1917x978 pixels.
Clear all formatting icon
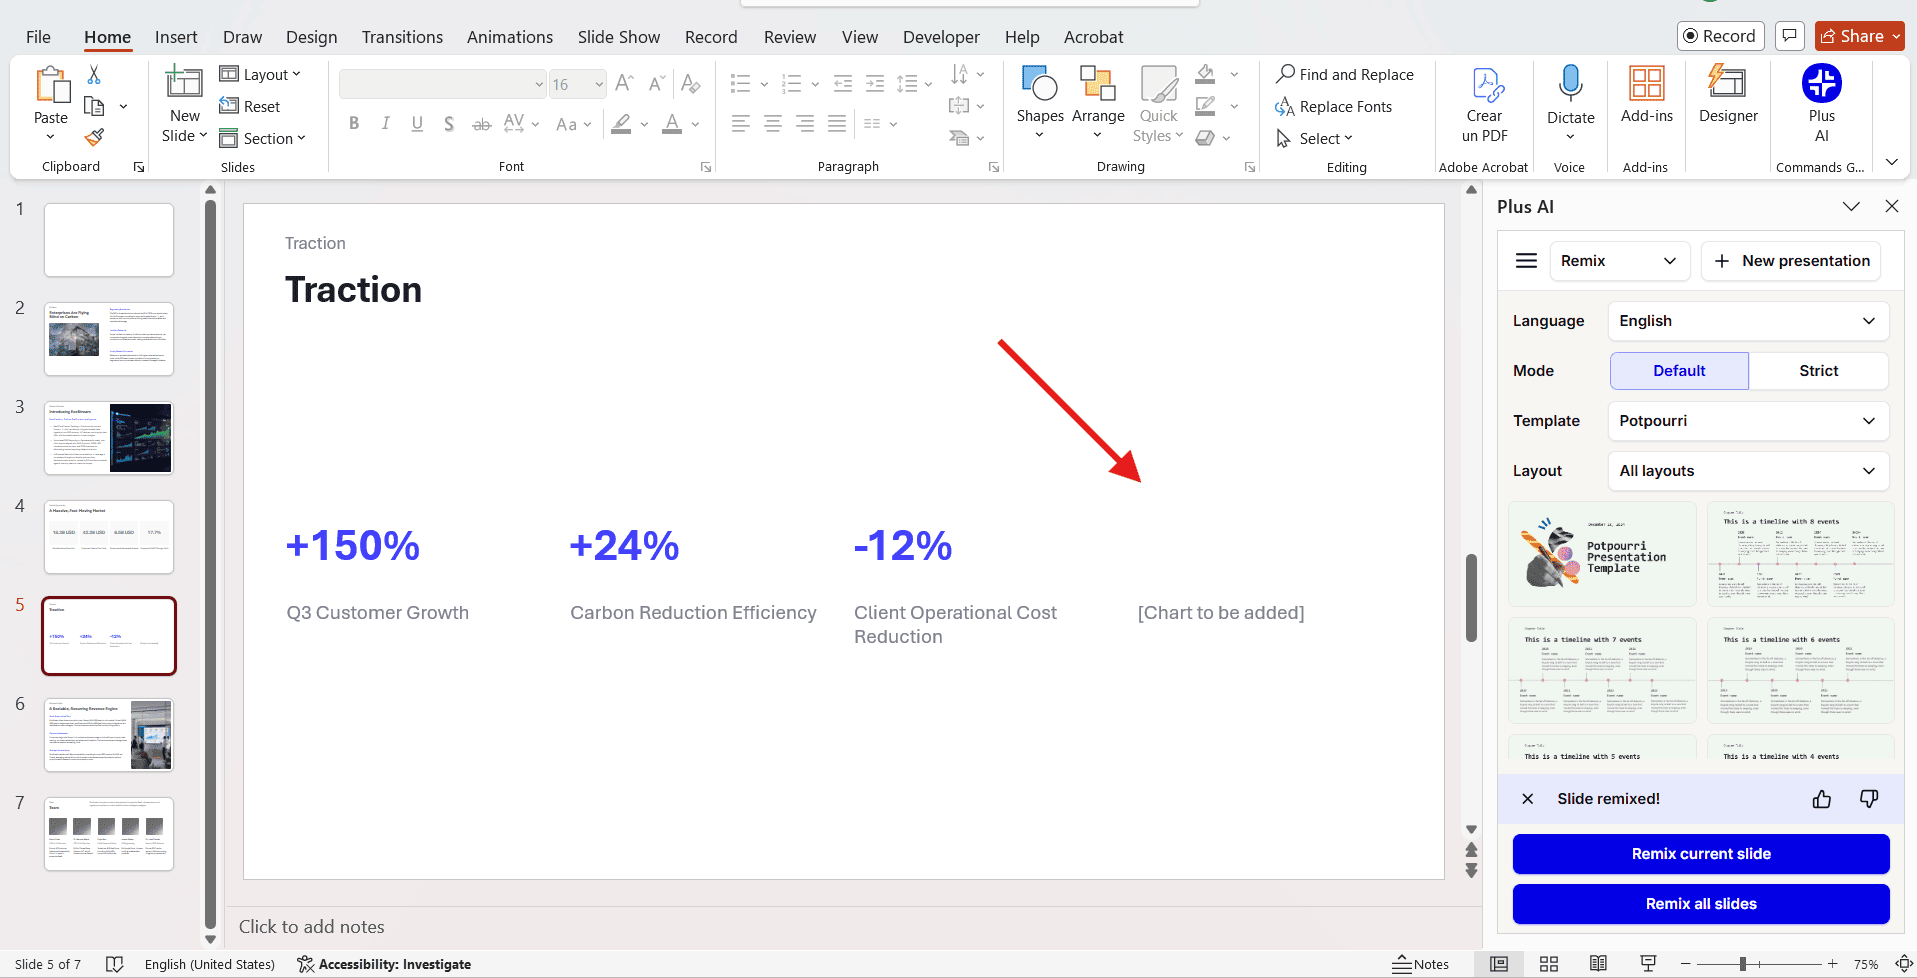point(690,84)
